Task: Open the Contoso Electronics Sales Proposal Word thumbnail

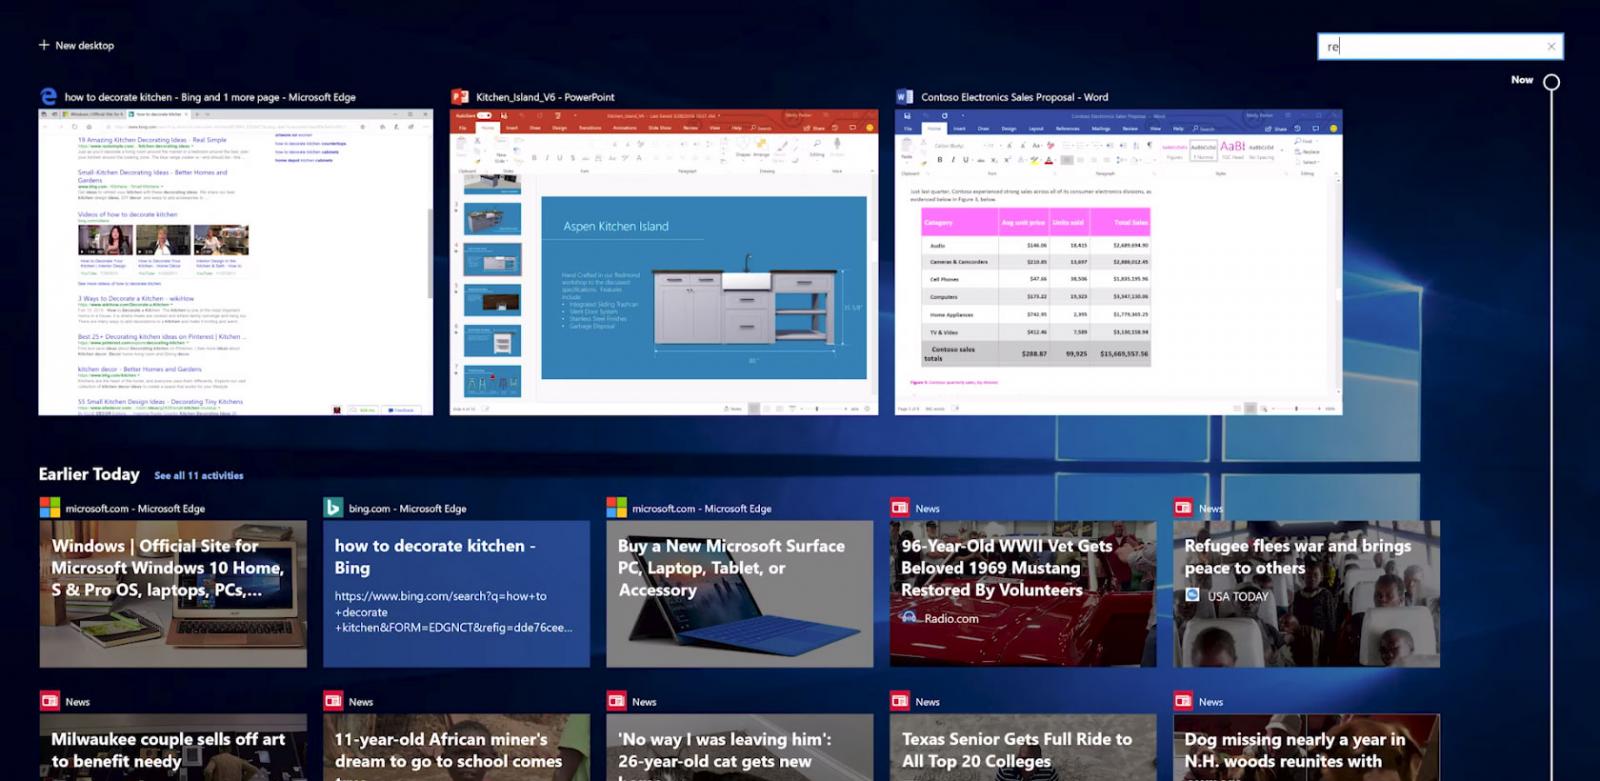Action: click(1118, 262)
